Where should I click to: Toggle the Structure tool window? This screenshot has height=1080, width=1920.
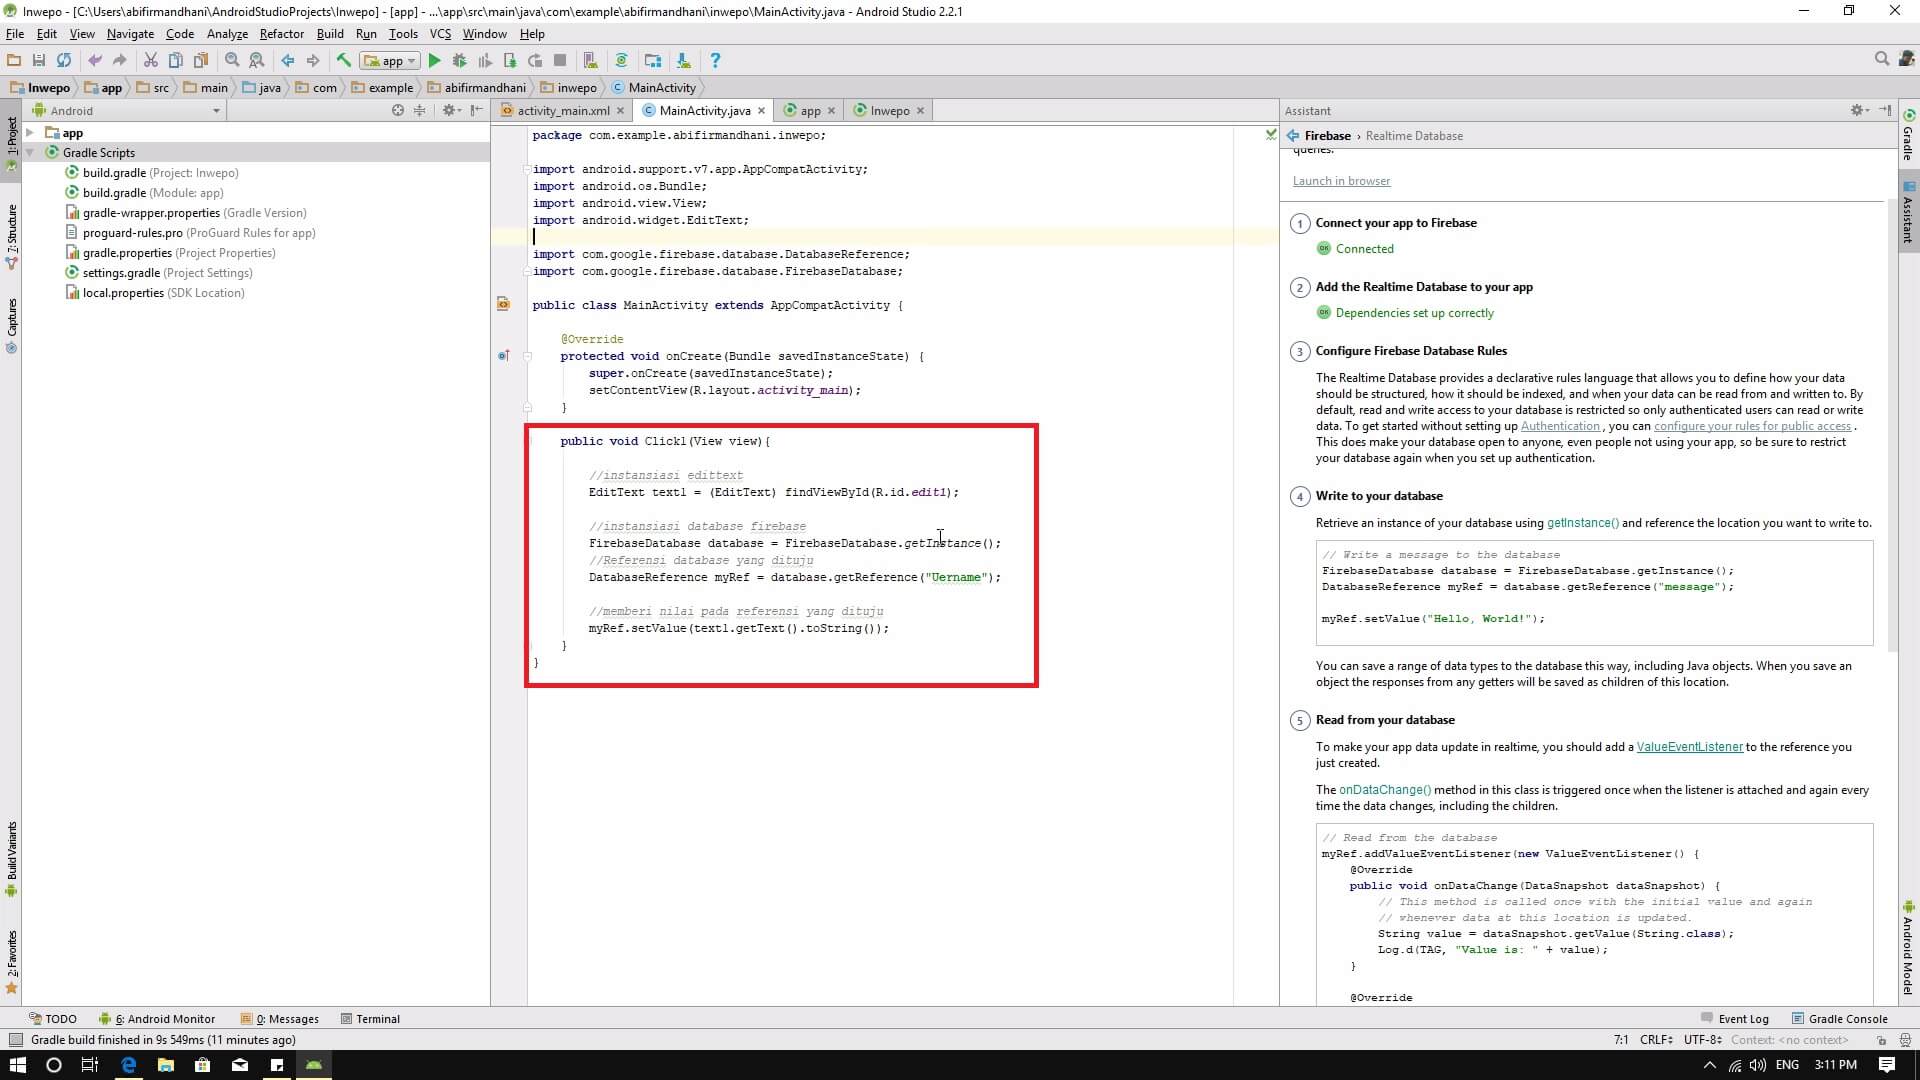(x=11, y=235)
